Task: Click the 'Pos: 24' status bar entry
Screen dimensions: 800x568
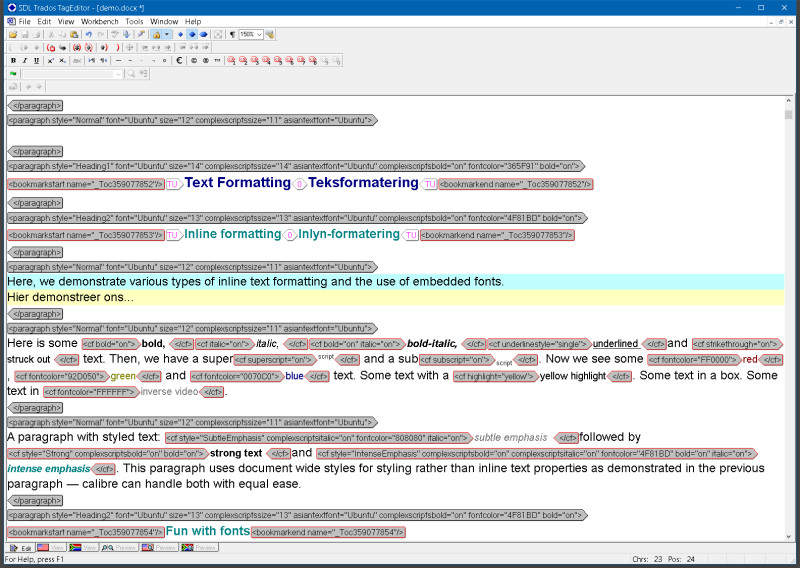Action: 682,559
